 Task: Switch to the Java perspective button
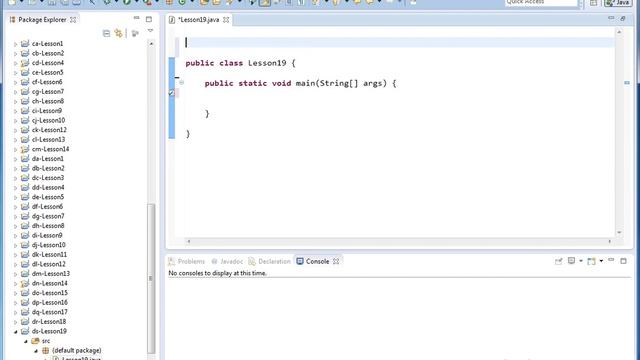coord(617,2)
